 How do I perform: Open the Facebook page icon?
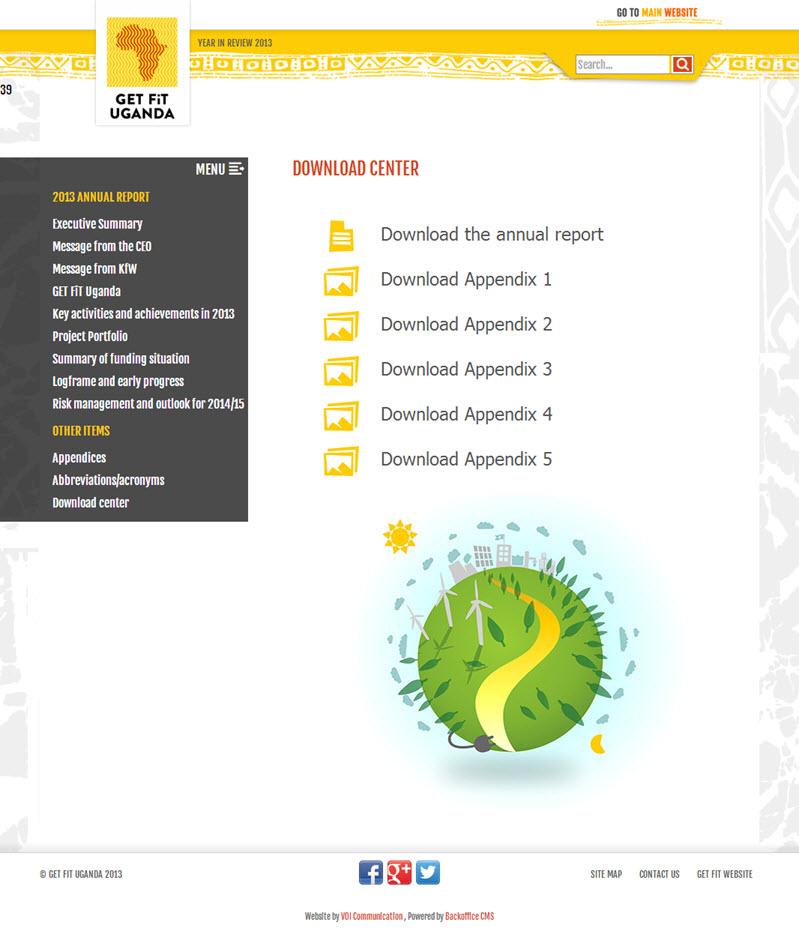371,872
